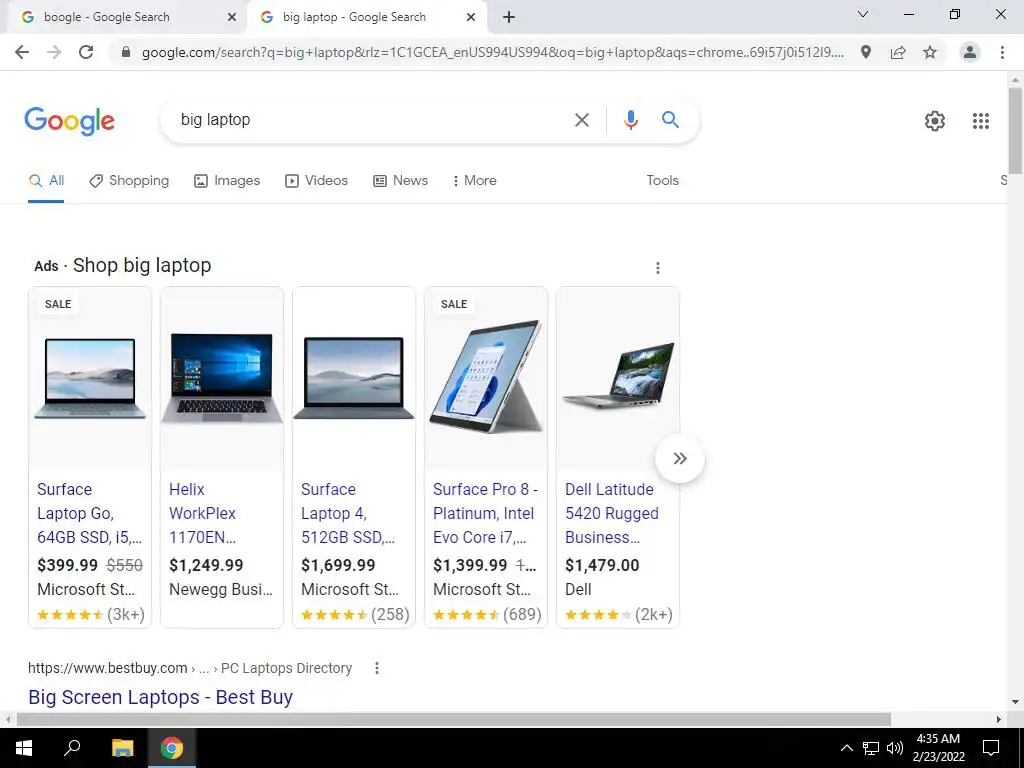Open Google quick settings gear
This screenshot has height=768, width=1024.
[935, 121]
